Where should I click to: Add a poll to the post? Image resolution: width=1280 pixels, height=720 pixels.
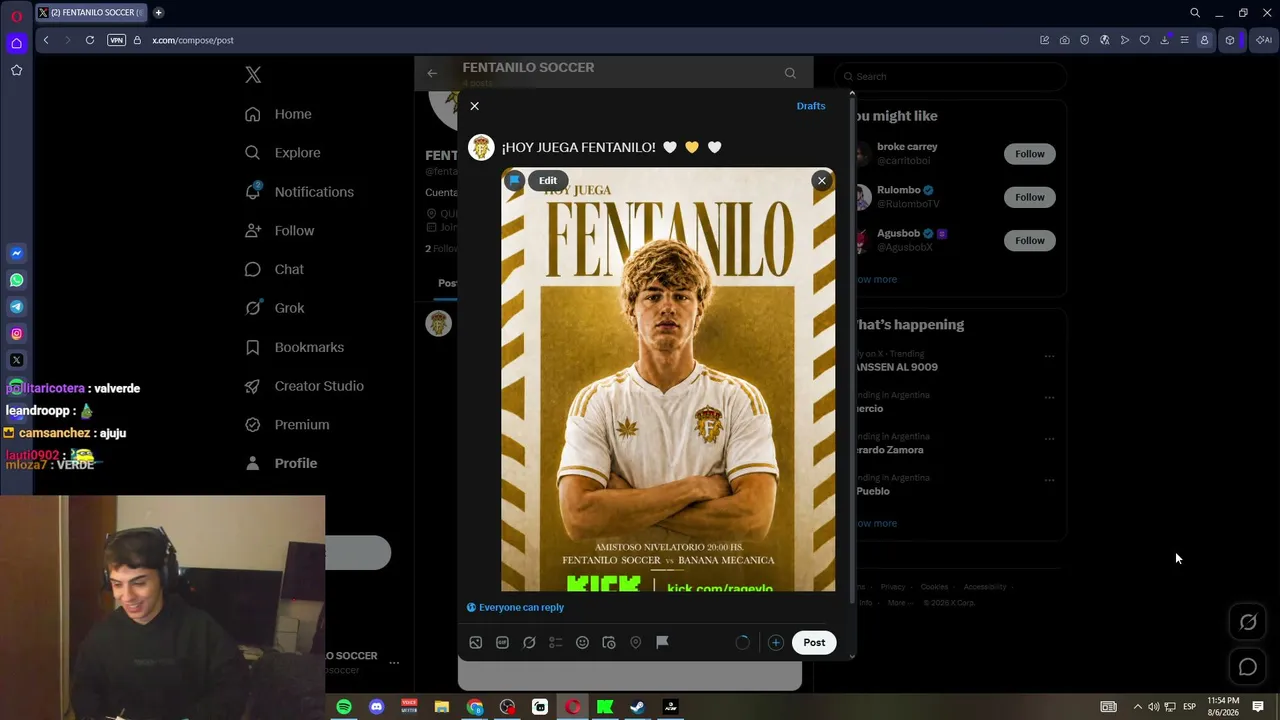(556, 643)
